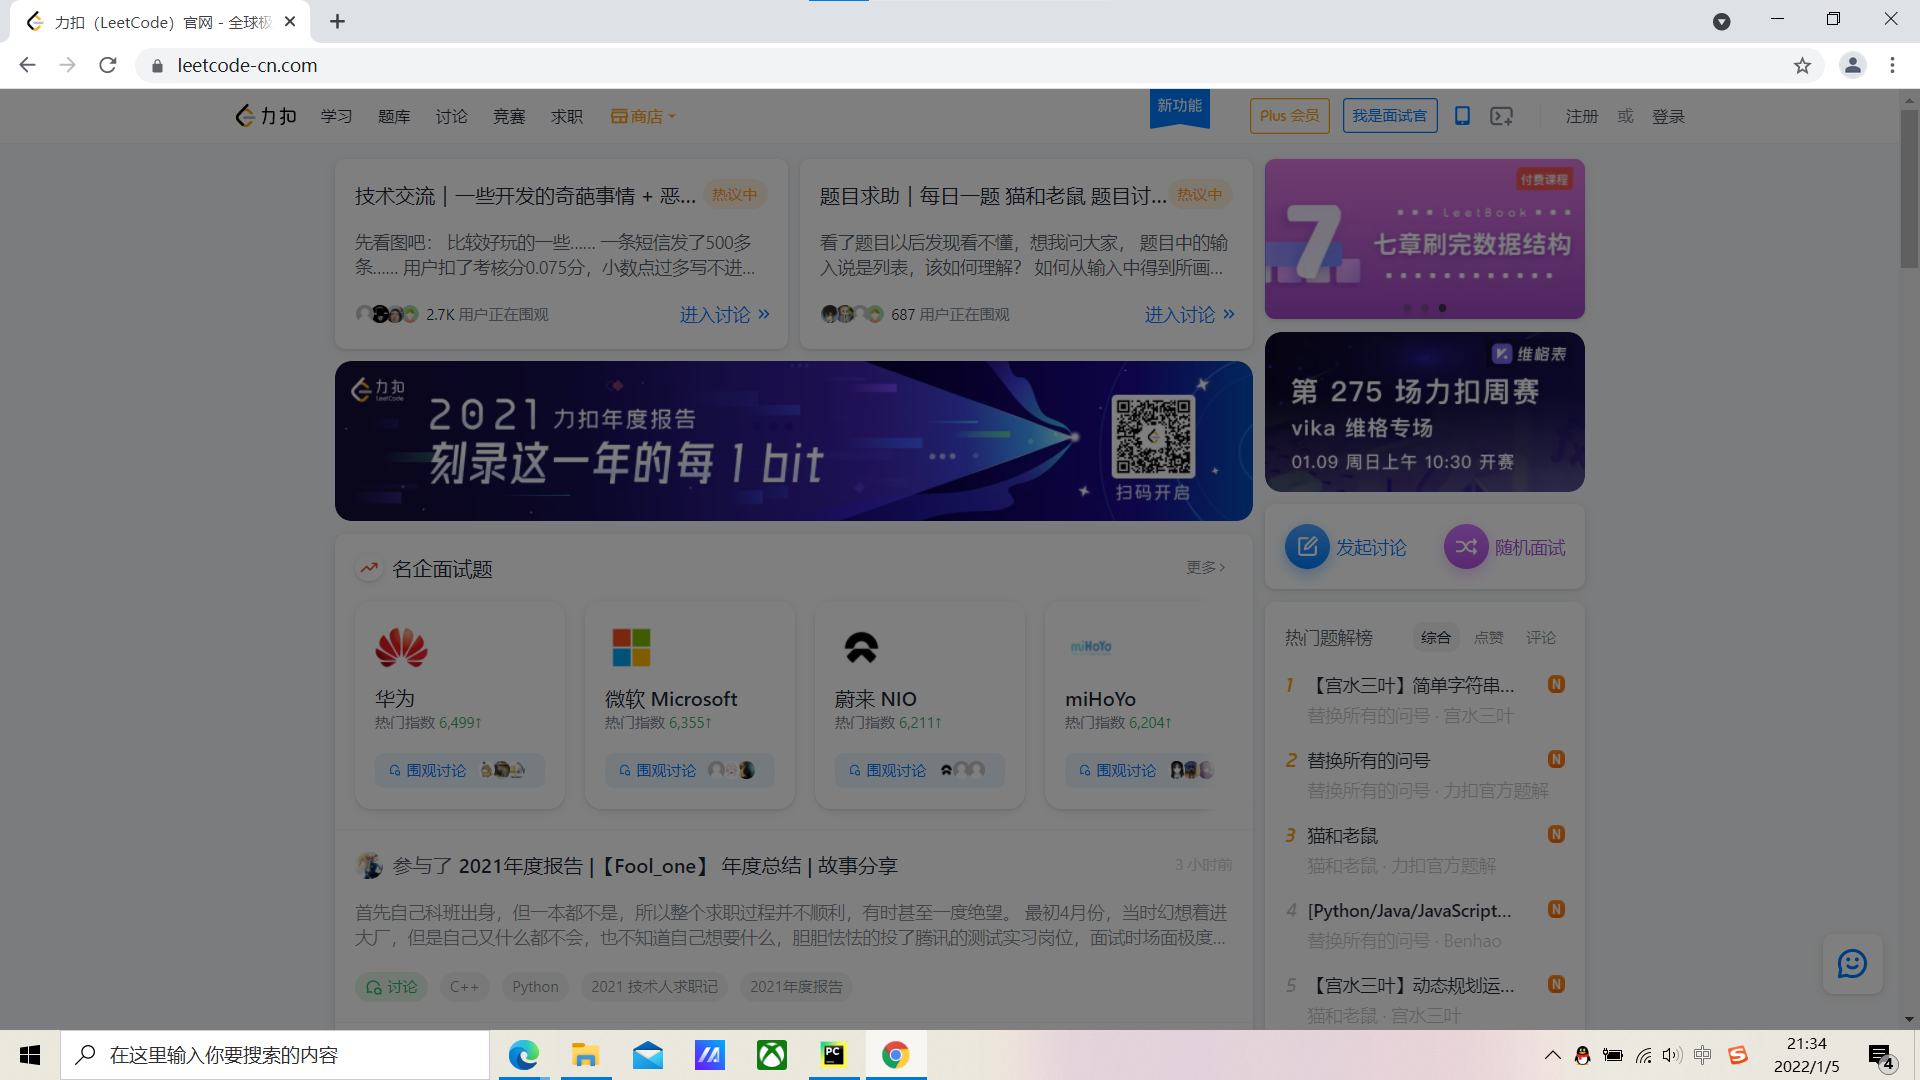Reload the page

click(108, 66)
